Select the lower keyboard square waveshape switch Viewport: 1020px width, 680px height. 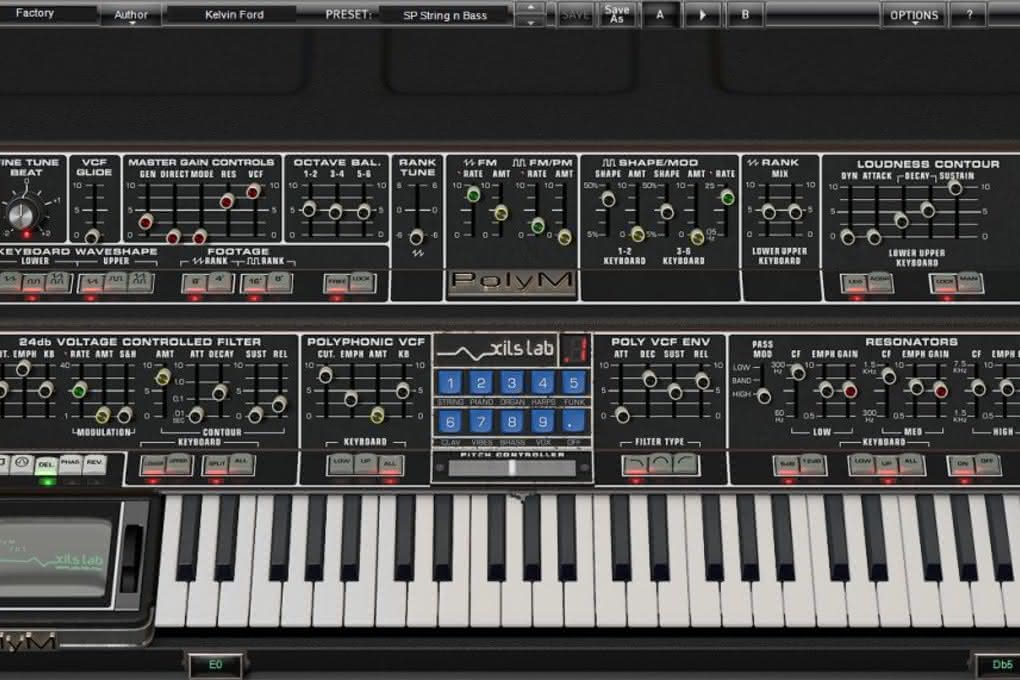pyautogui.click(x=33, y=282)
